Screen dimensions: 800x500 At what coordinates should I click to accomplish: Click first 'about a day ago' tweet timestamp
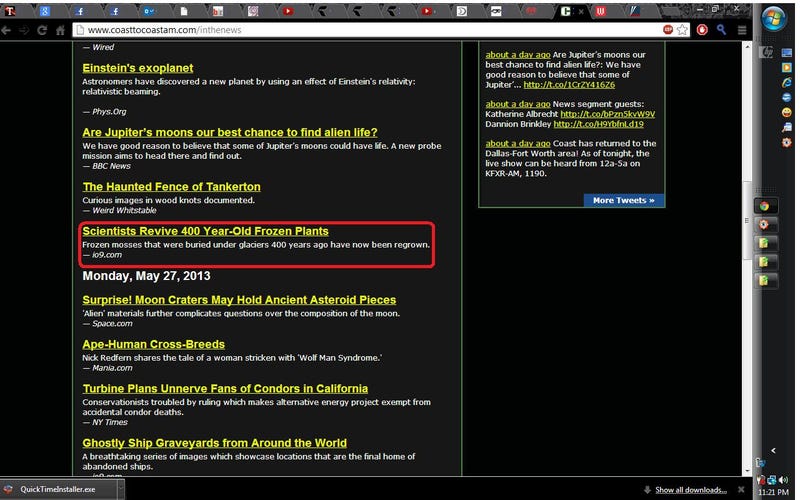tap(518, 55)
